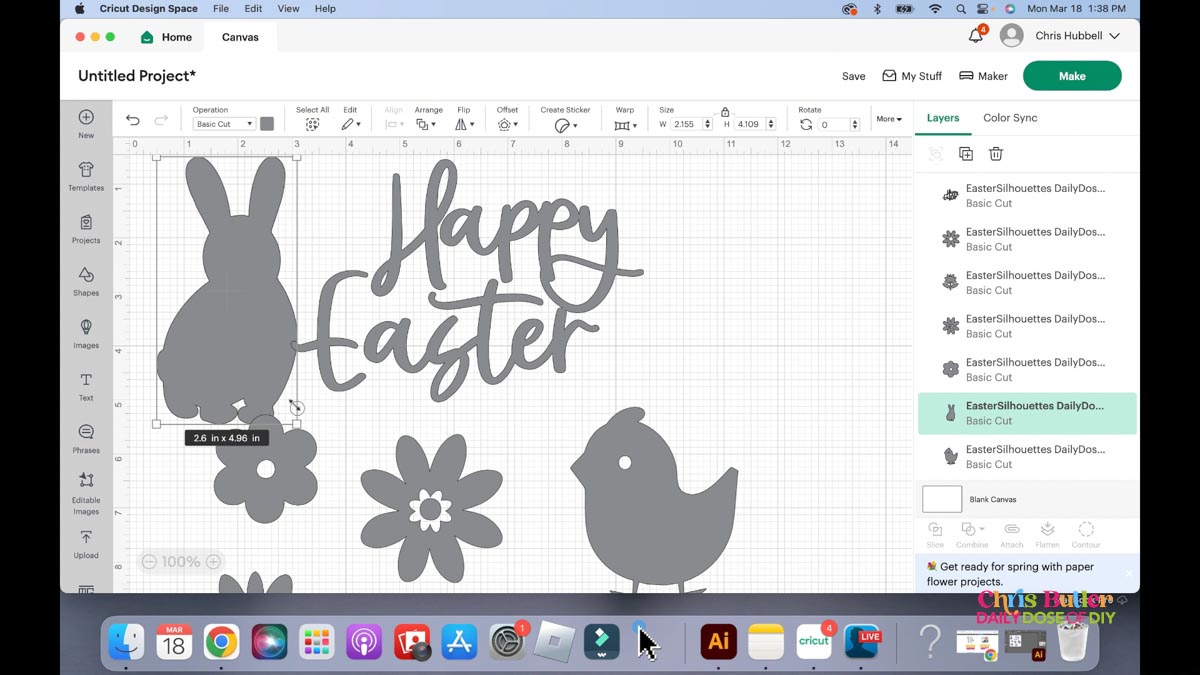
Task: Open the View menu
Action: 288,8
